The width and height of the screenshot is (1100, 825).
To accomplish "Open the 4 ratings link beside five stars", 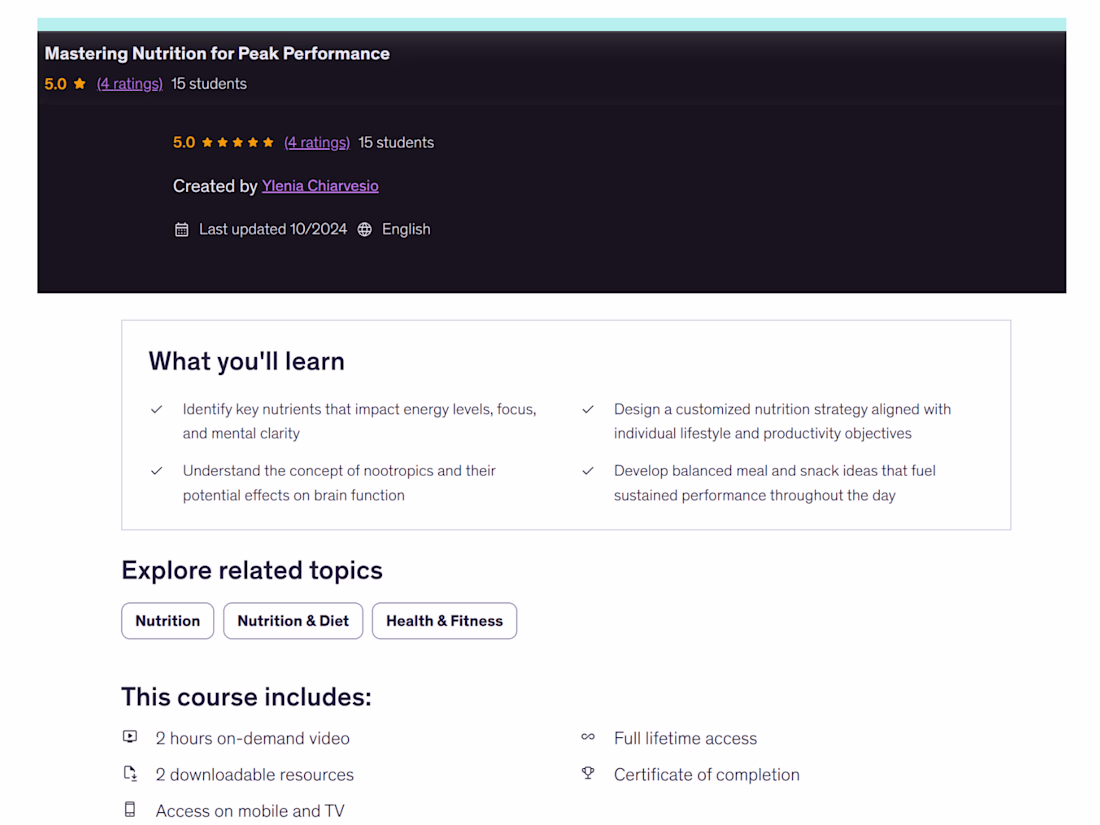I will point(317,143).
